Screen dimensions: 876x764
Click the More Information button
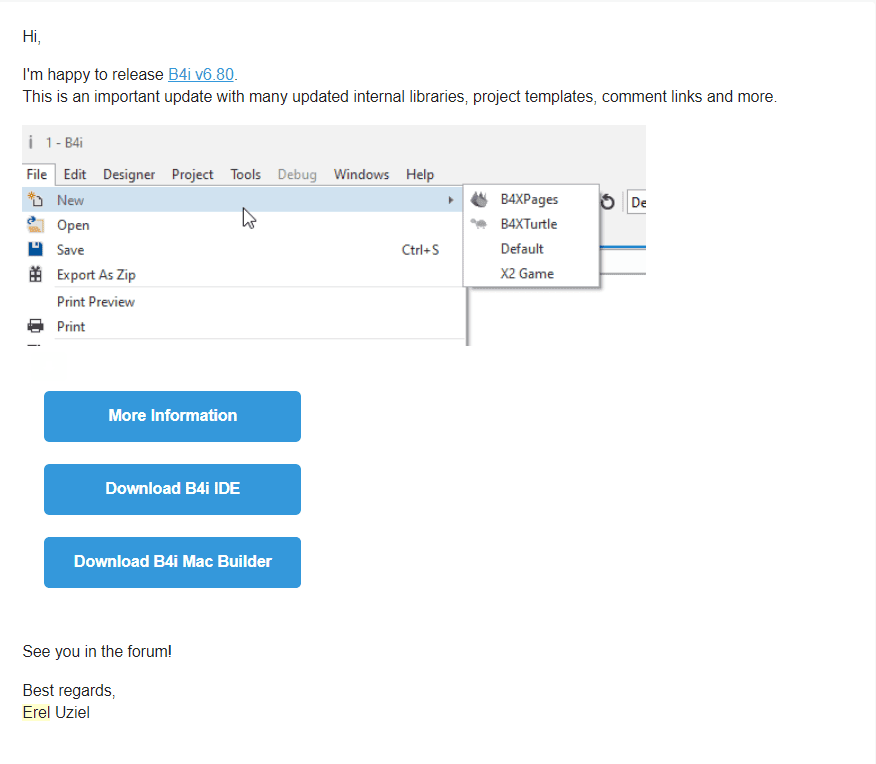point(173,416)
